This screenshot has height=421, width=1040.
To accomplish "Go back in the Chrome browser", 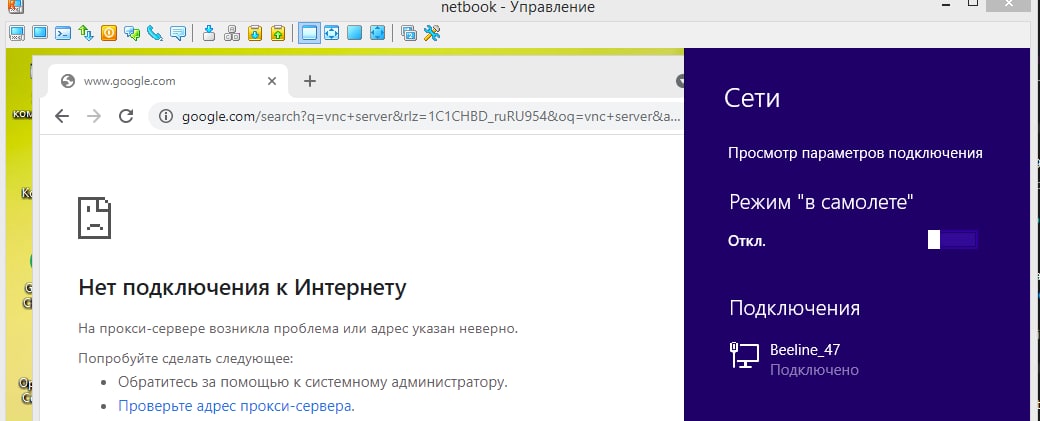I will tap(62, 117).
